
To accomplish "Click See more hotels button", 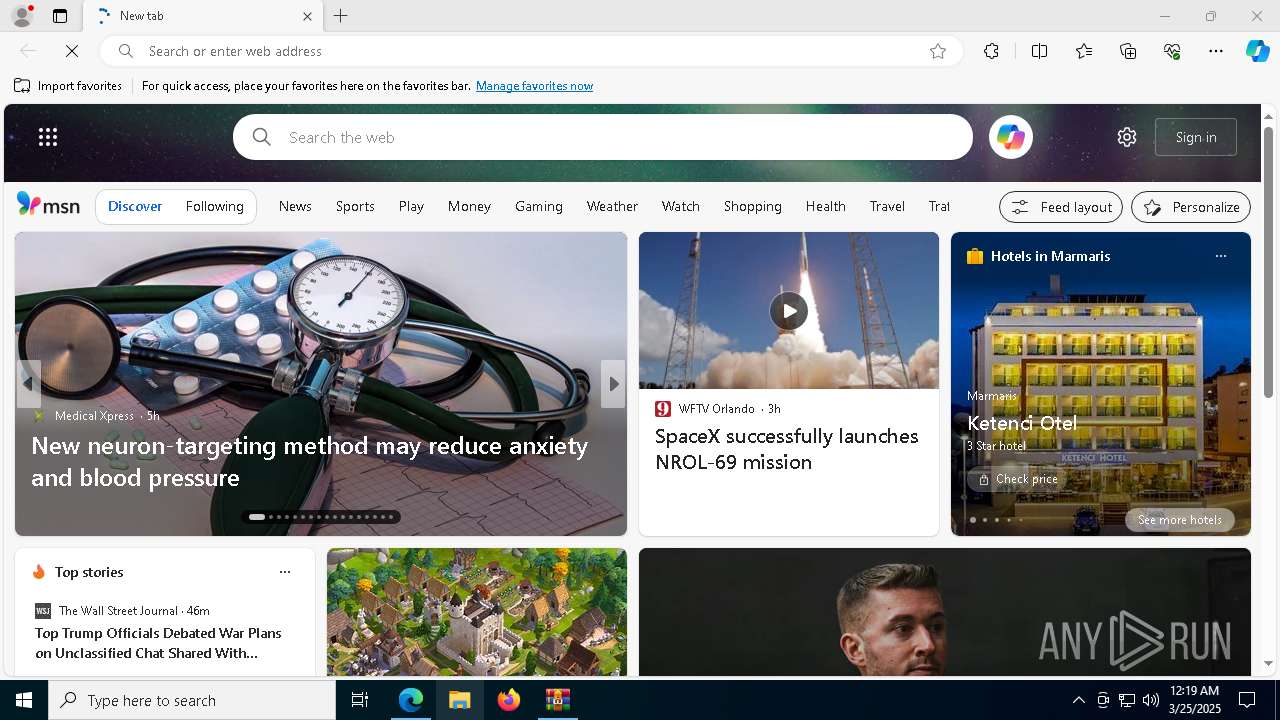I will [1180, 520].
